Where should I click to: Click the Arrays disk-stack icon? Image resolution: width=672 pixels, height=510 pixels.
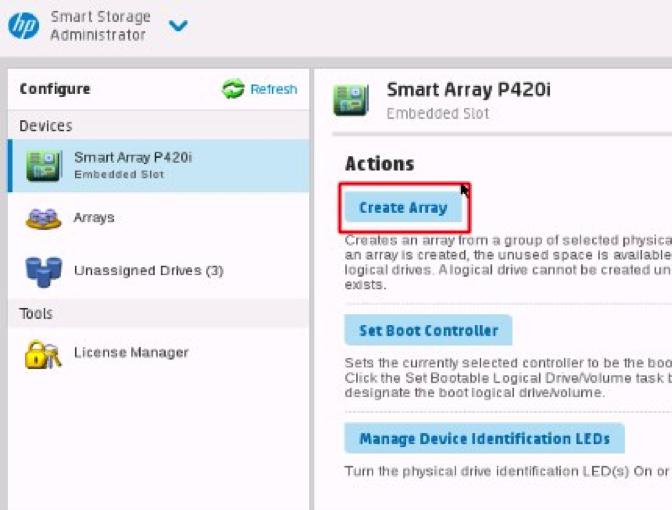[x=43, y=219]
